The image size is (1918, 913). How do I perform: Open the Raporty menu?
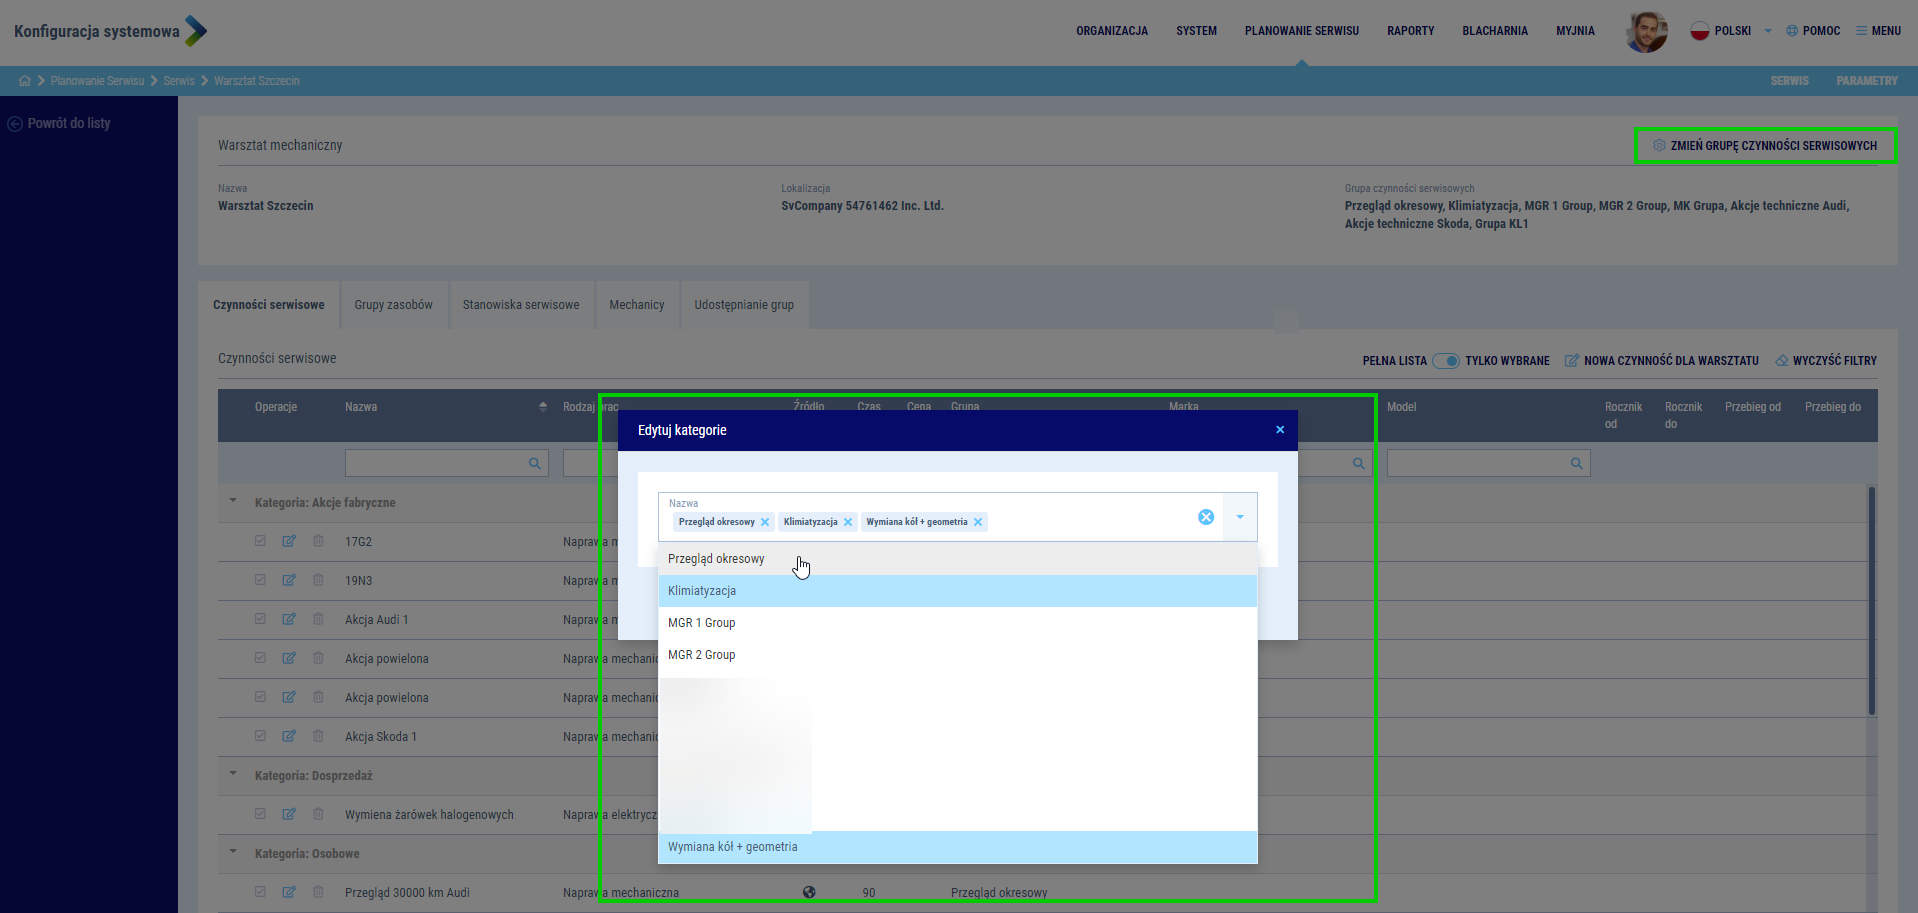click(x=1410, y=31)
